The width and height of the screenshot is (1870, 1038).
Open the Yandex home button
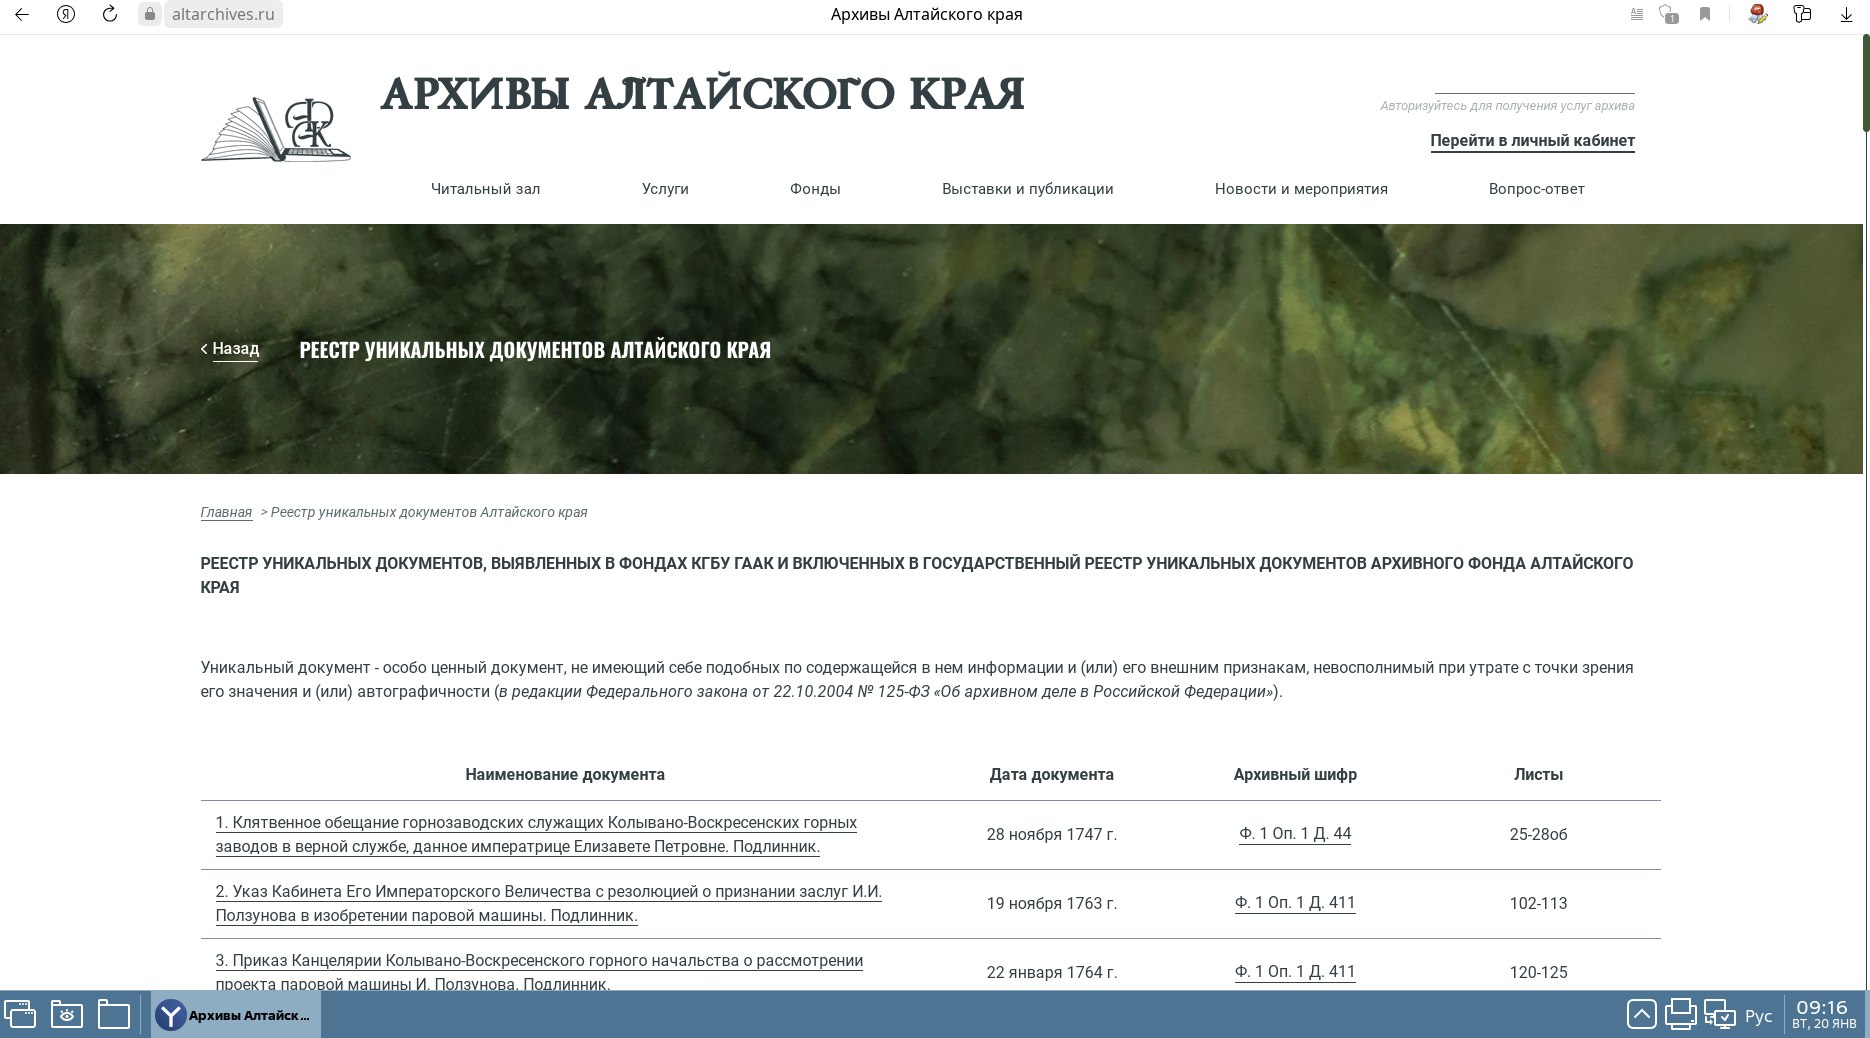point(66,14)
